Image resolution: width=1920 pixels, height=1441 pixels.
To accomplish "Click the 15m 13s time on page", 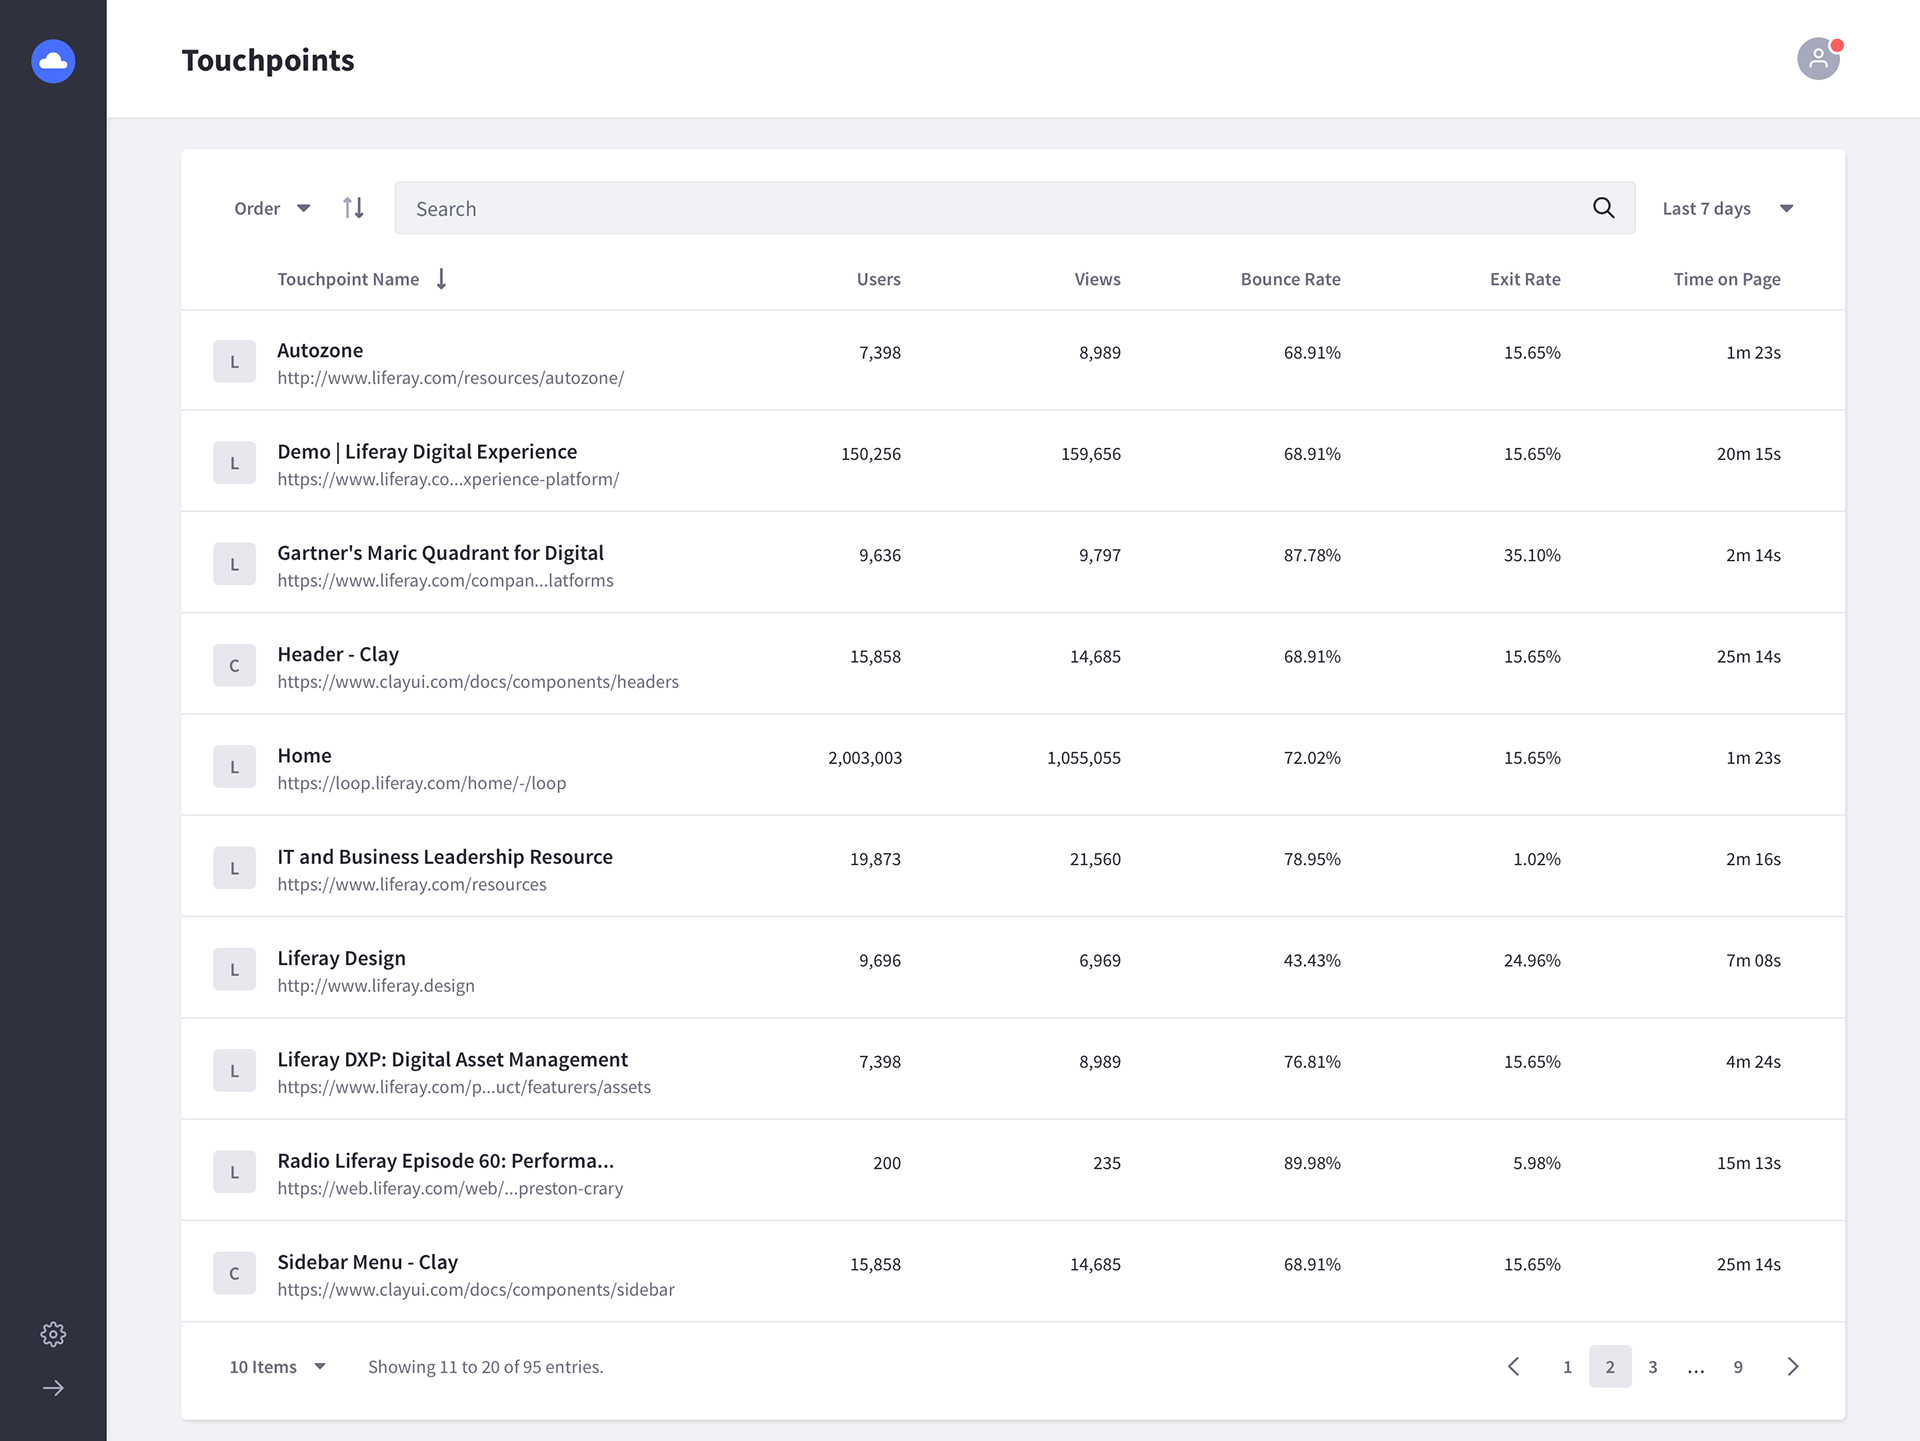I will [1749, 1163].
